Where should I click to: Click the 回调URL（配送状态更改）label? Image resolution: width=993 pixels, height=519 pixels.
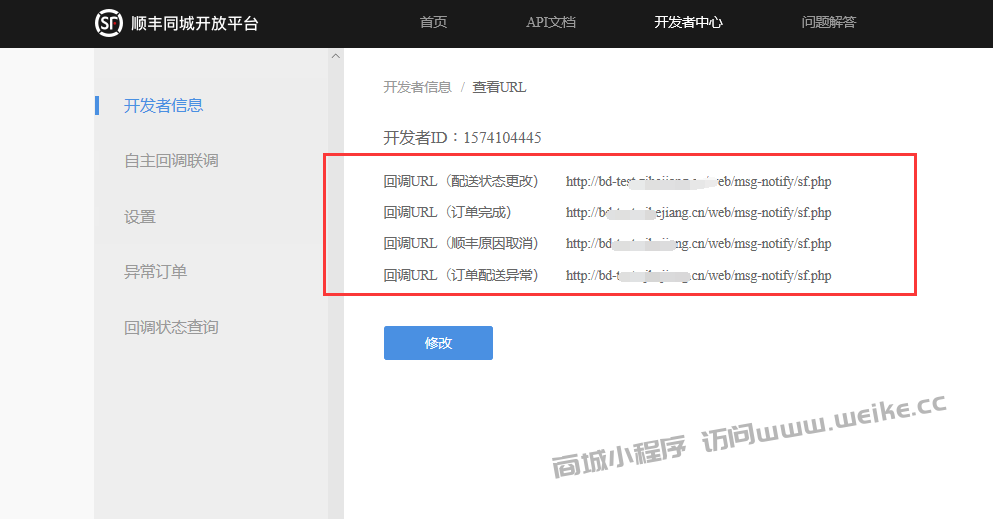pos(461,182)
